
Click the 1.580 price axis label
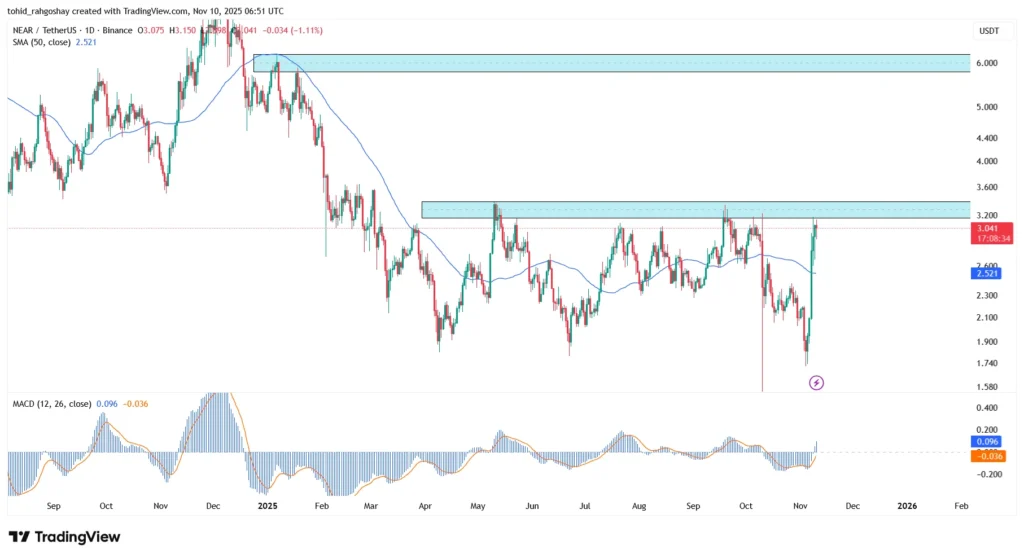pyautogui.click(x=986, y=387)
